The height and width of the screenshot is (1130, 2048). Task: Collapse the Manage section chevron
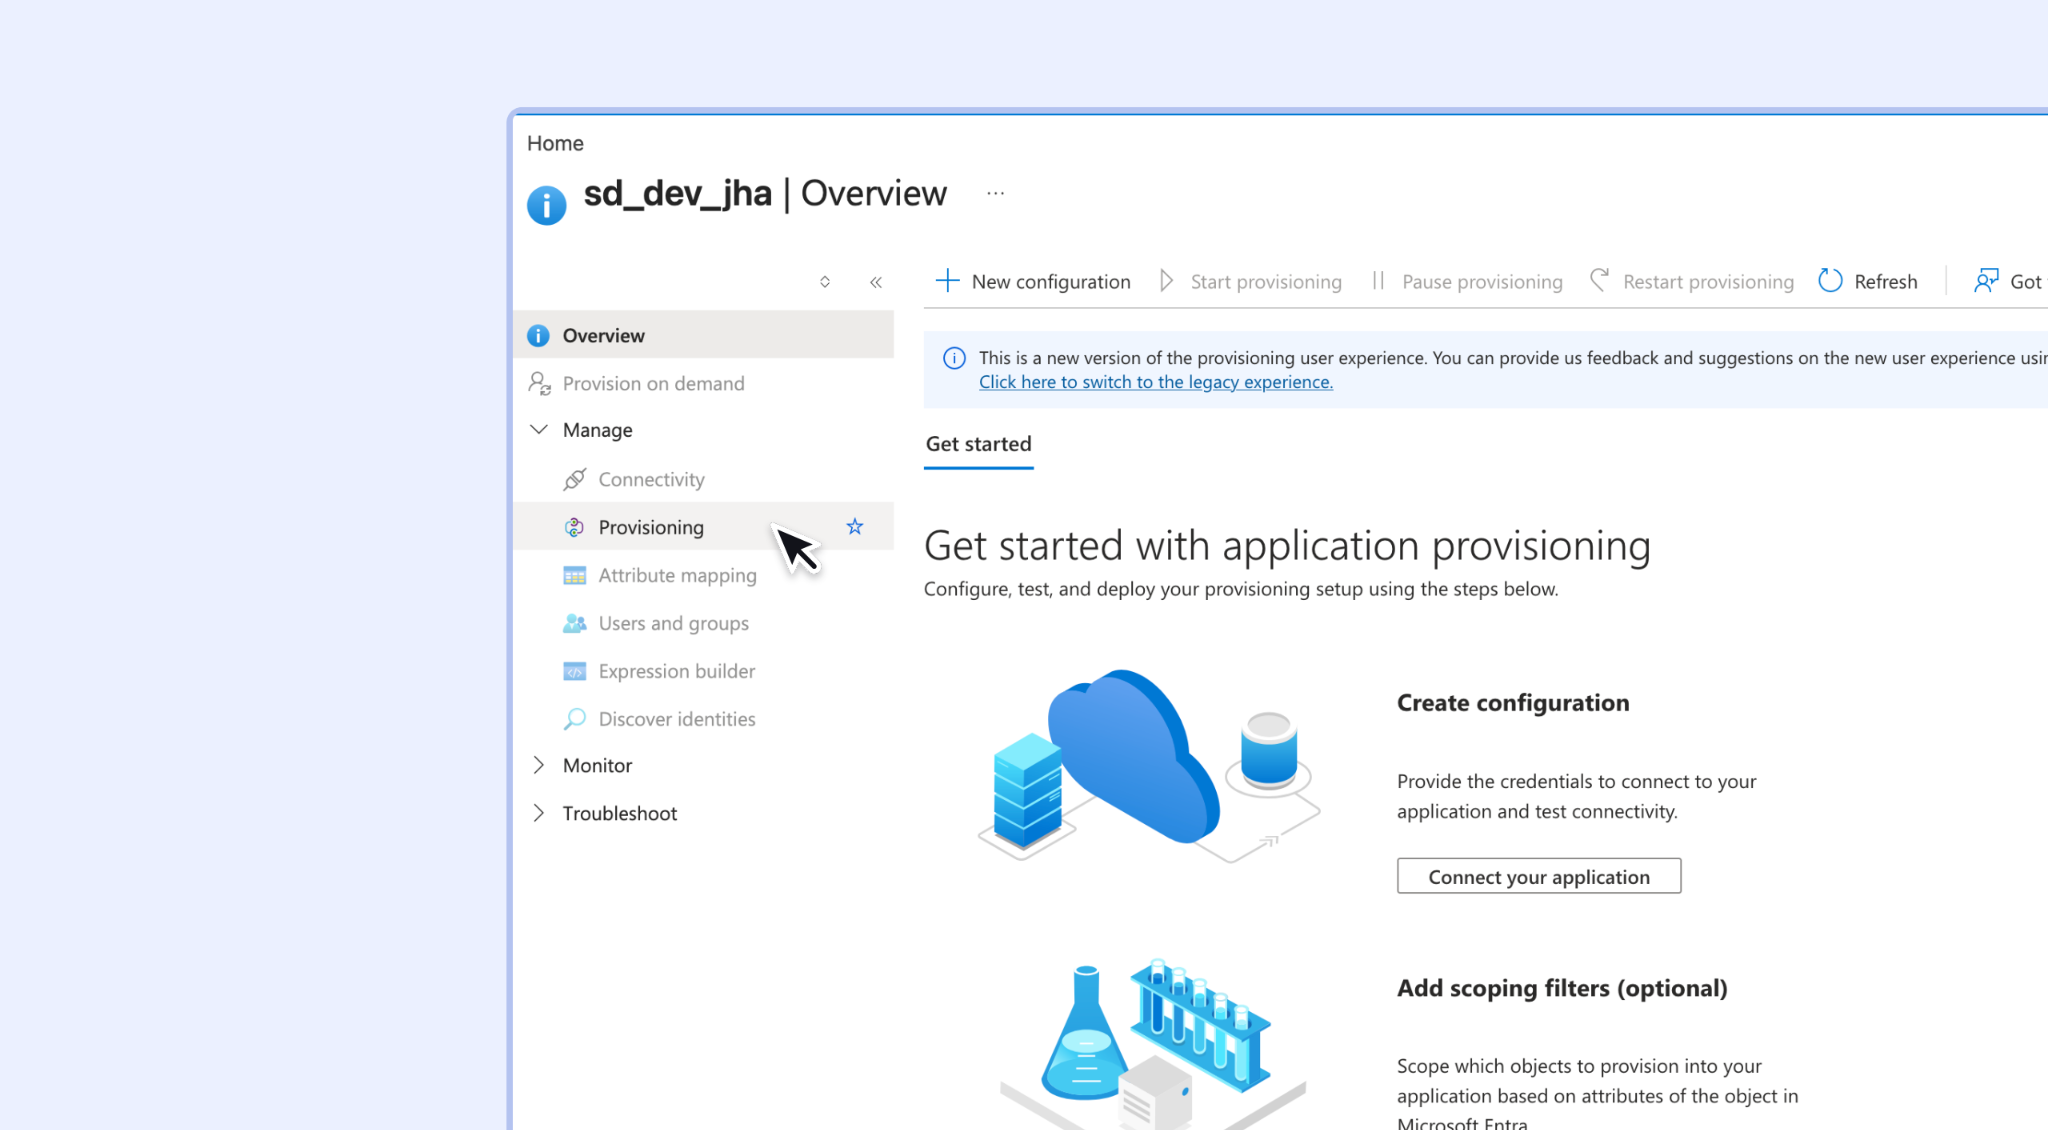coord(538,429)
